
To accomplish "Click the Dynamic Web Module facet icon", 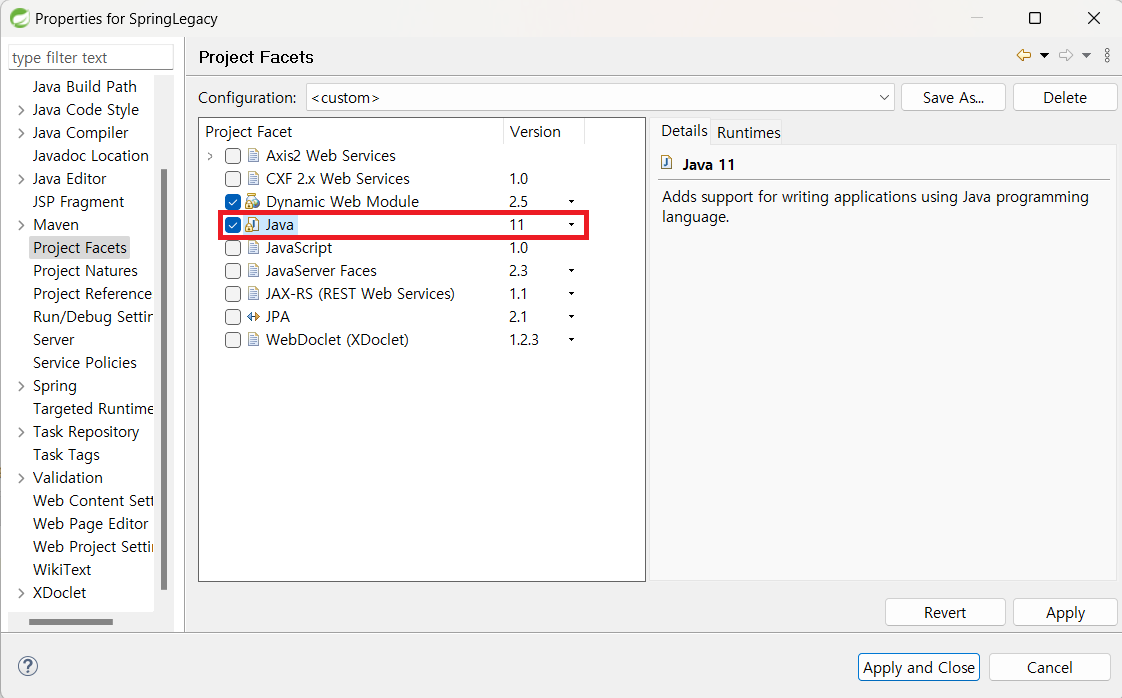I will 253,202.
